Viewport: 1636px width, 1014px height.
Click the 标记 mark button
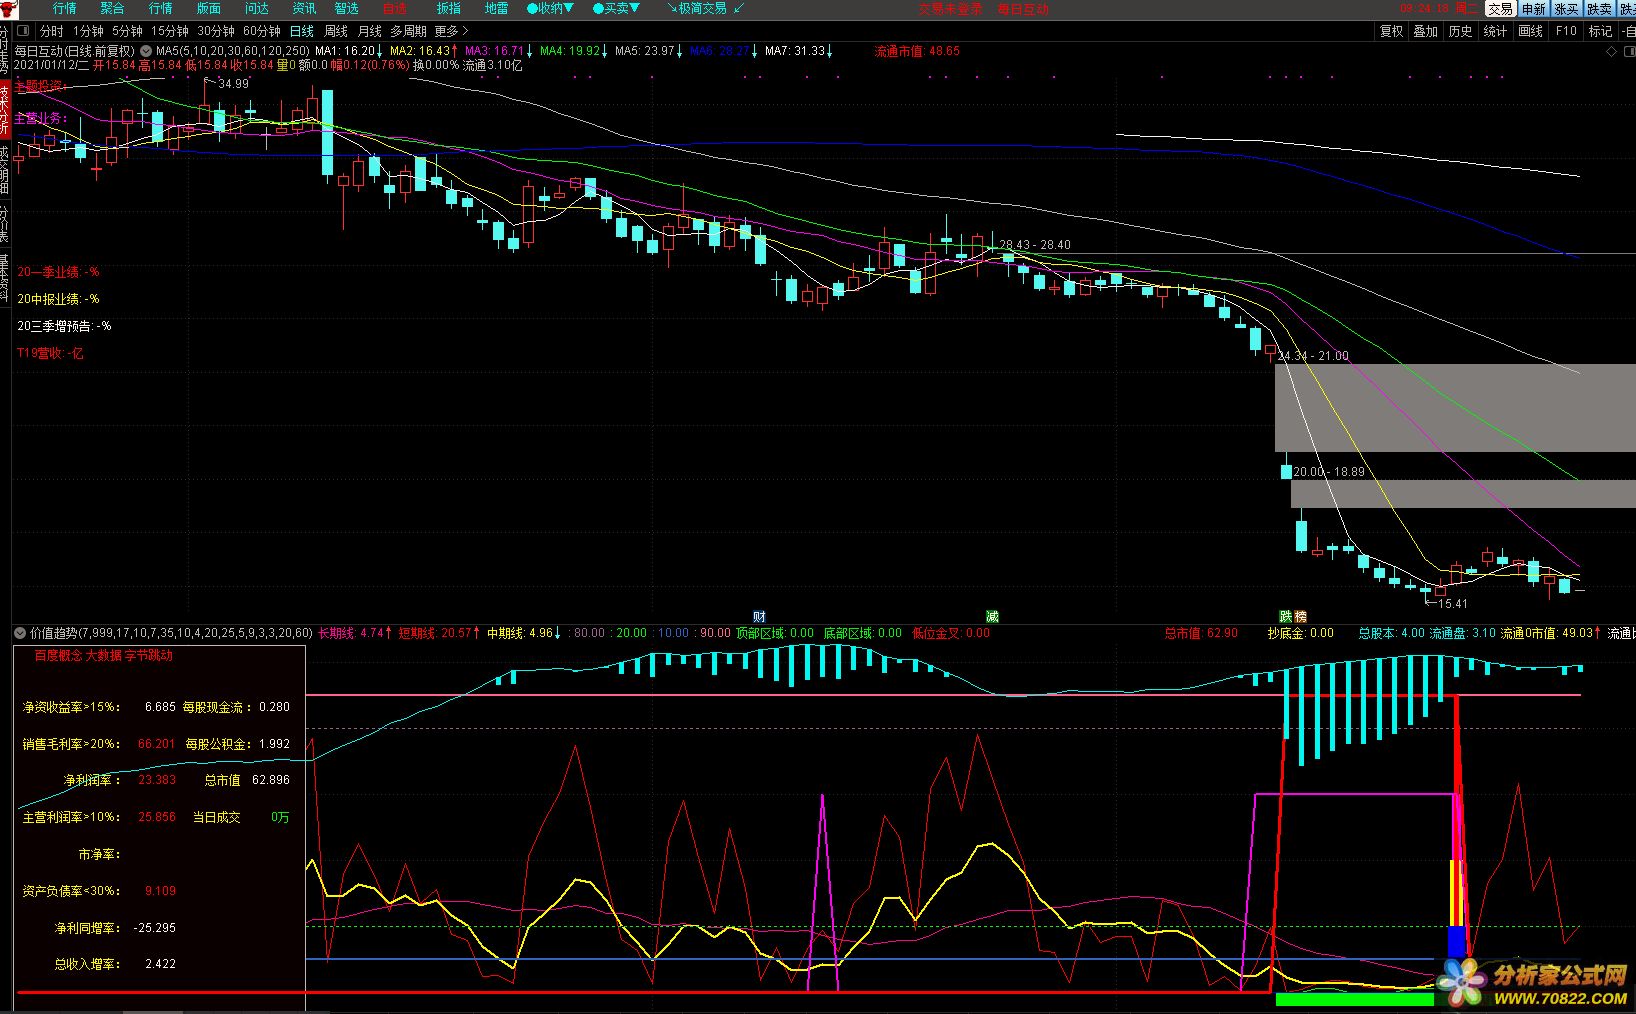(1600, 31)
